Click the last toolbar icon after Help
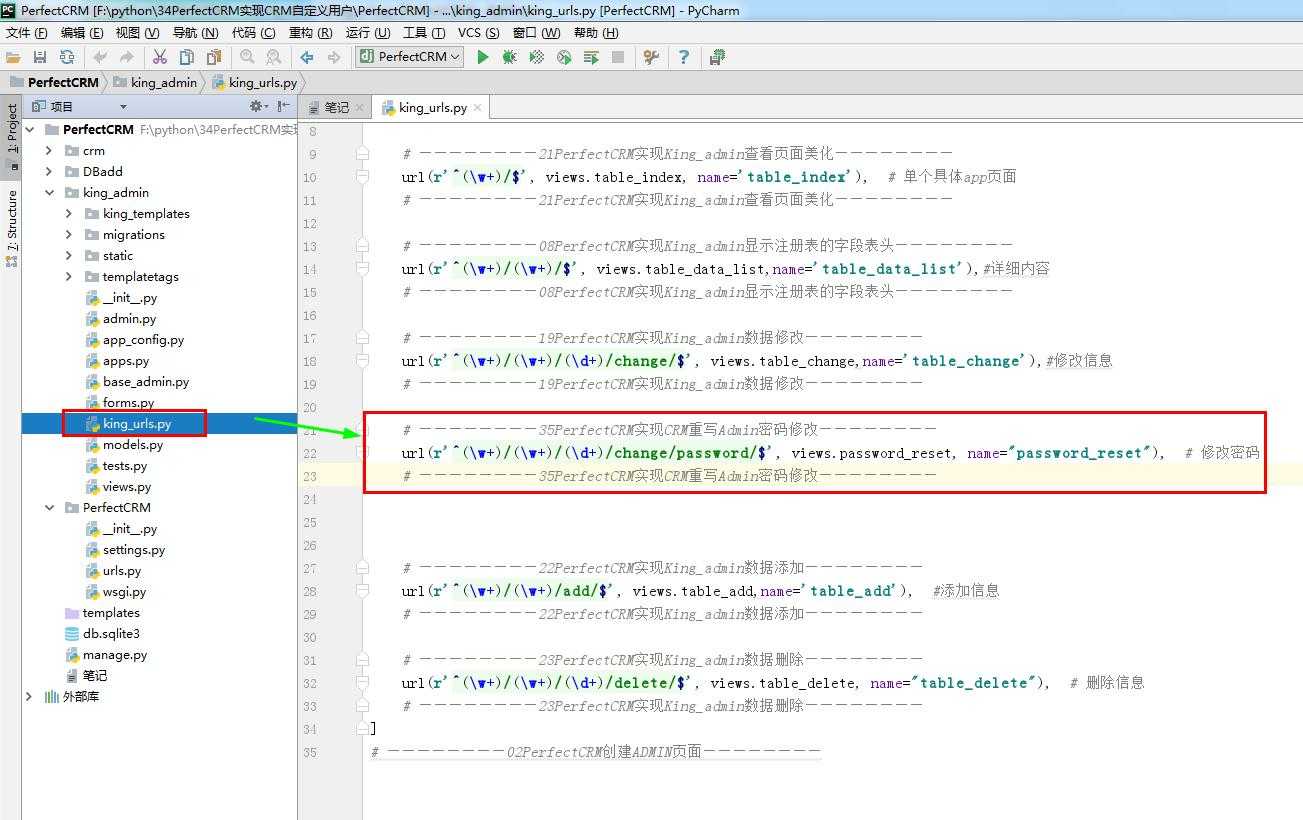 pyautogui.click(x=717, y=57)
